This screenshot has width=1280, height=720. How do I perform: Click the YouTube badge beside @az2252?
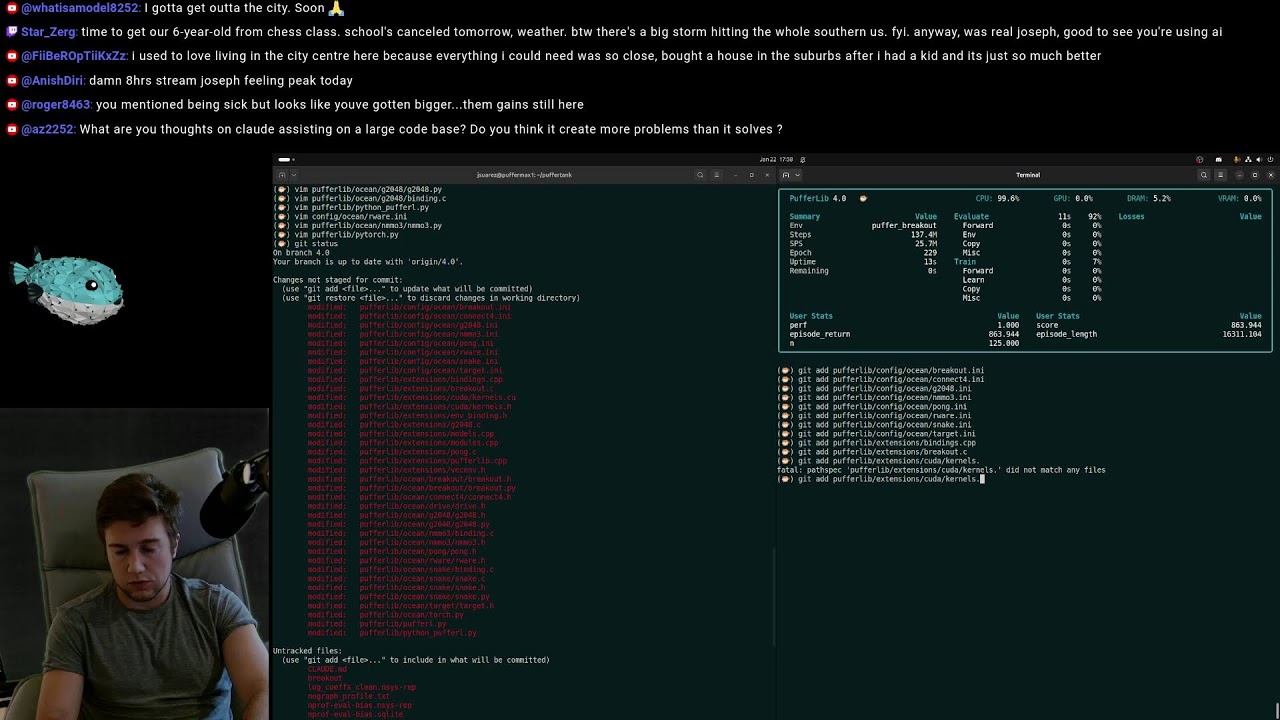pyautogui.click(x=12, y=129)
